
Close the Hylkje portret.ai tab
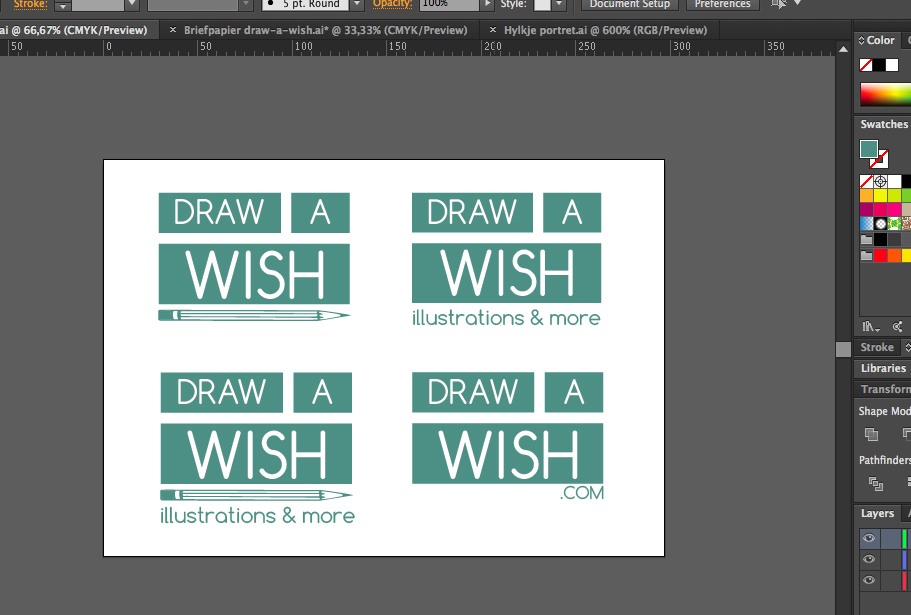click(x=493, y=30)
